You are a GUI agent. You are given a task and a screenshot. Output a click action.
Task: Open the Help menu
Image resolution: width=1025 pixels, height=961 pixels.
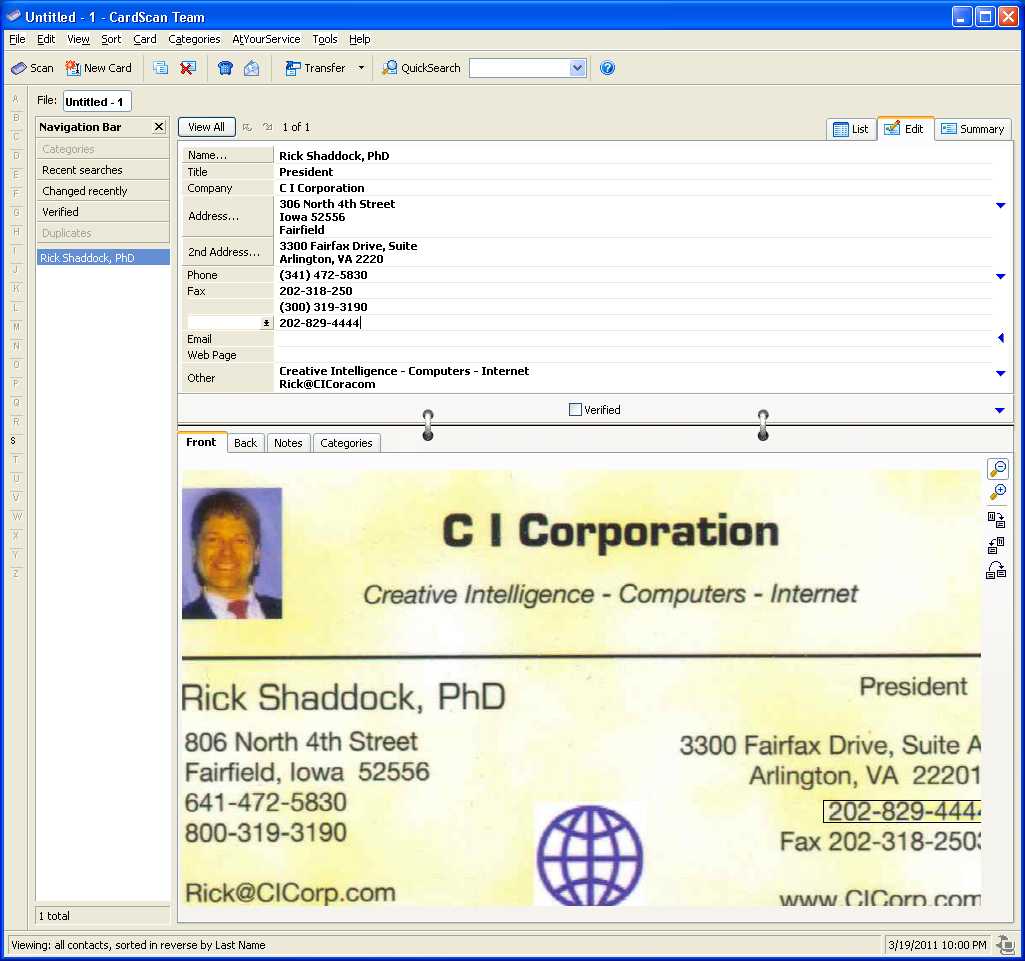point(360,39)
